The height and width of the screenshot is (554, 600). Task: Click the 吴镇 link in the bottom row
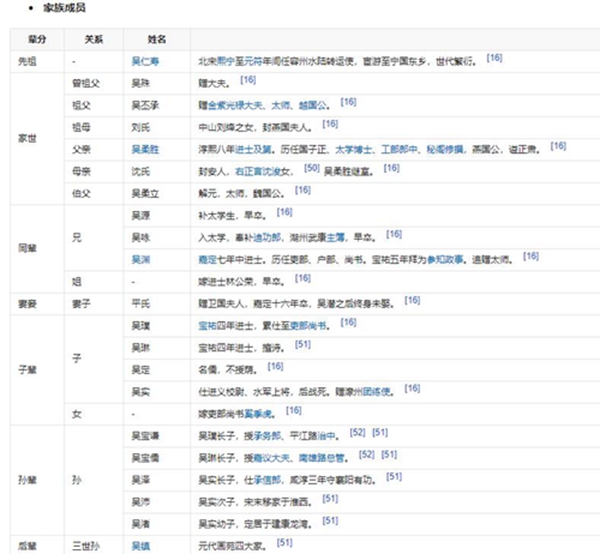(140, 545)
